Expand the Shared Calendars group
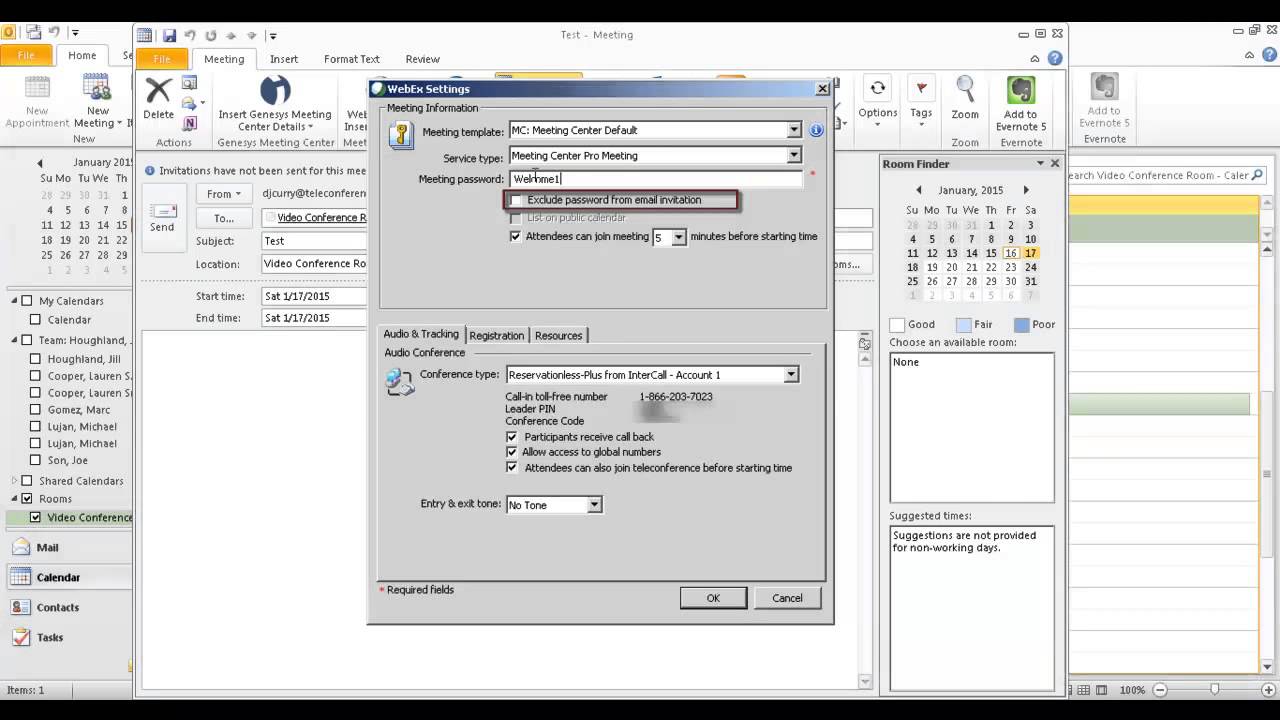The height and width of the screenshot is (720, 1280). [14, 481]
